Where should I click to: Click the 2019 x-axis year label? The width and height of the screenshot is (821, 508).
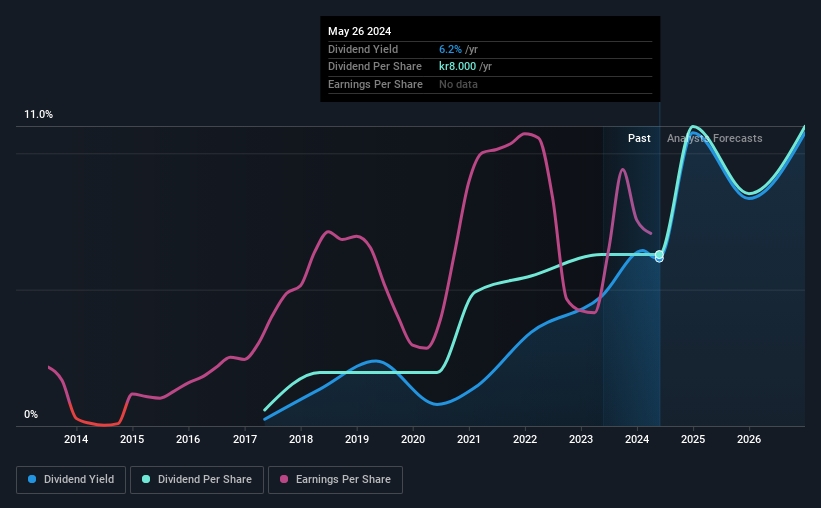click(x=357, y=439)
